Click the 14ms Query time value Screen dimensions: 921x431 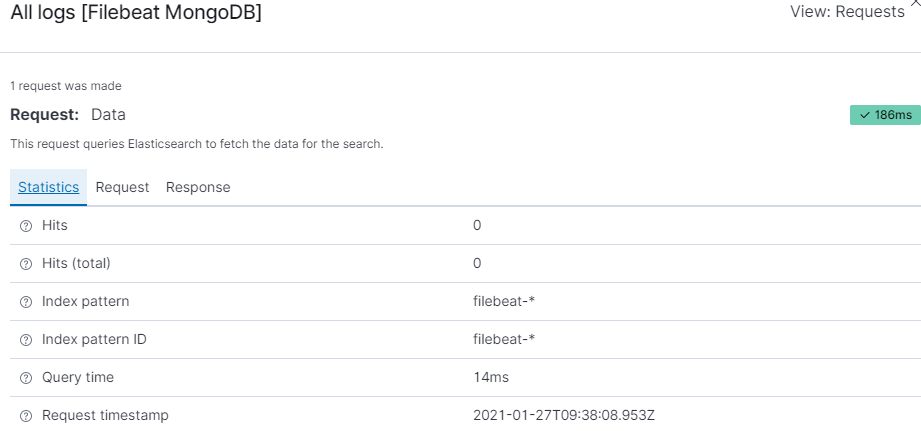pyautogui.click(x=490, y=377)
